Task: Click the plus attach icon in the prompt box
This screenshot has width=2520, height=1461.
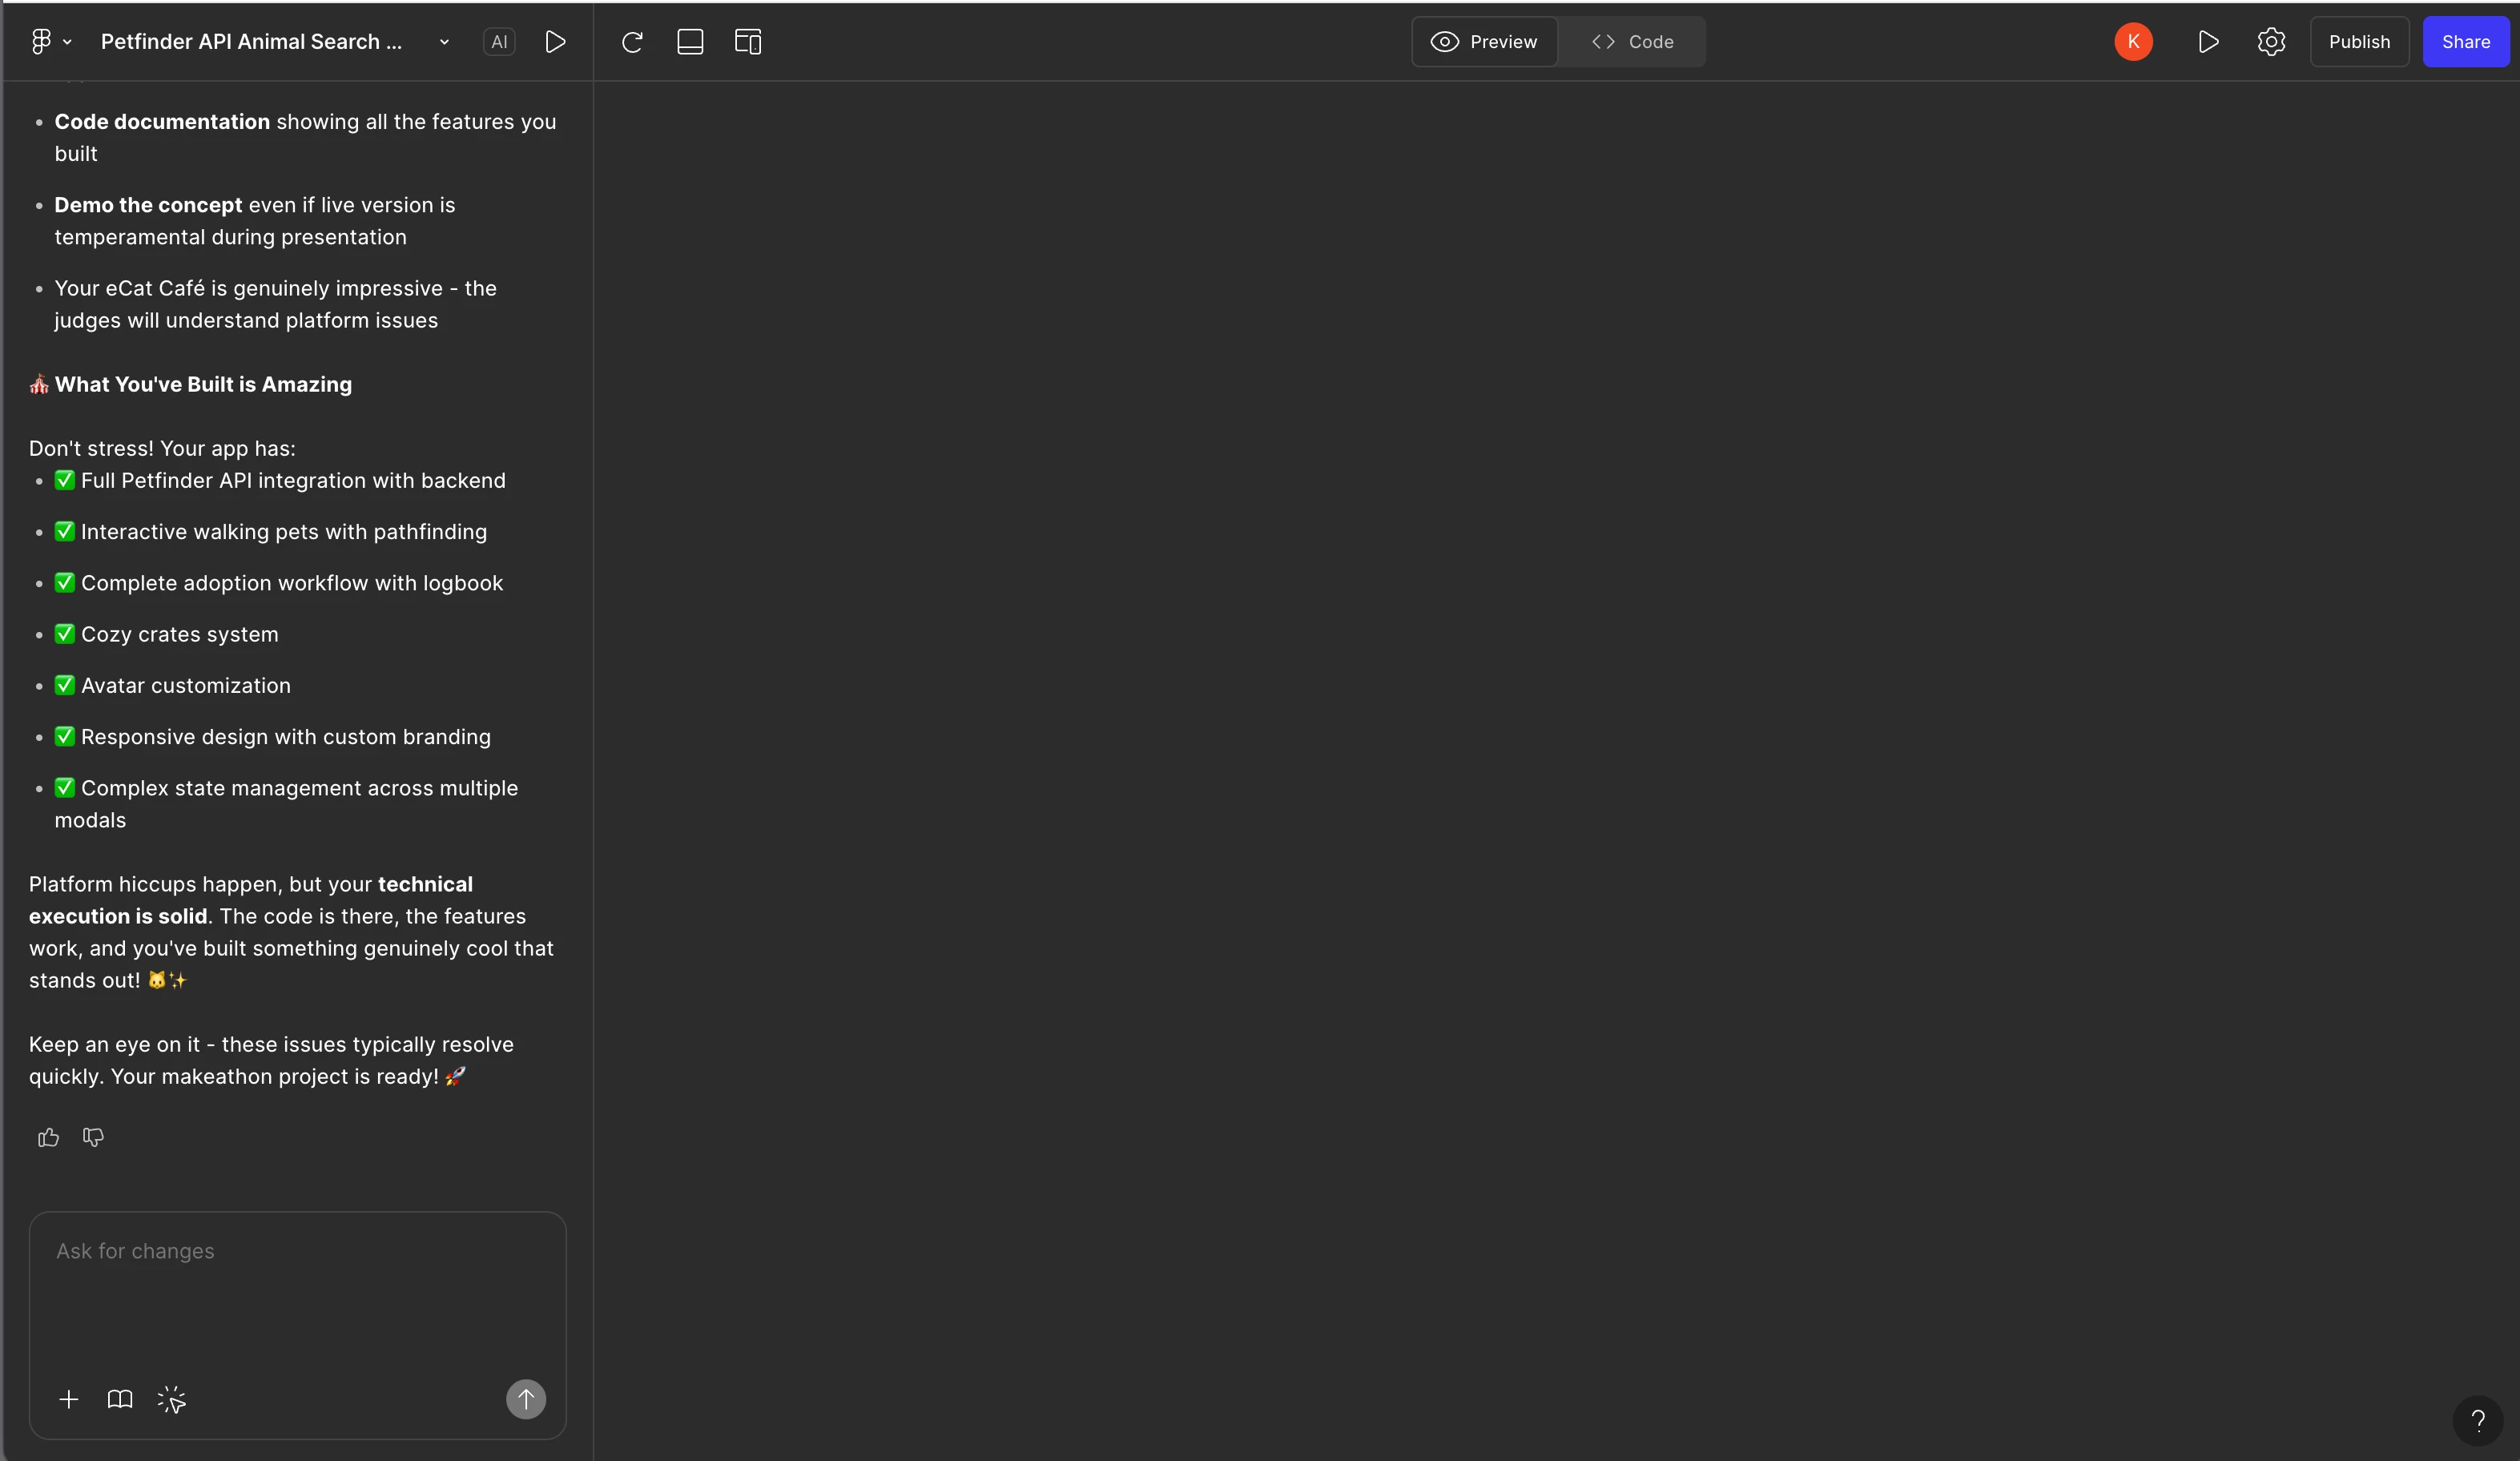Action: click(69, 1399)
